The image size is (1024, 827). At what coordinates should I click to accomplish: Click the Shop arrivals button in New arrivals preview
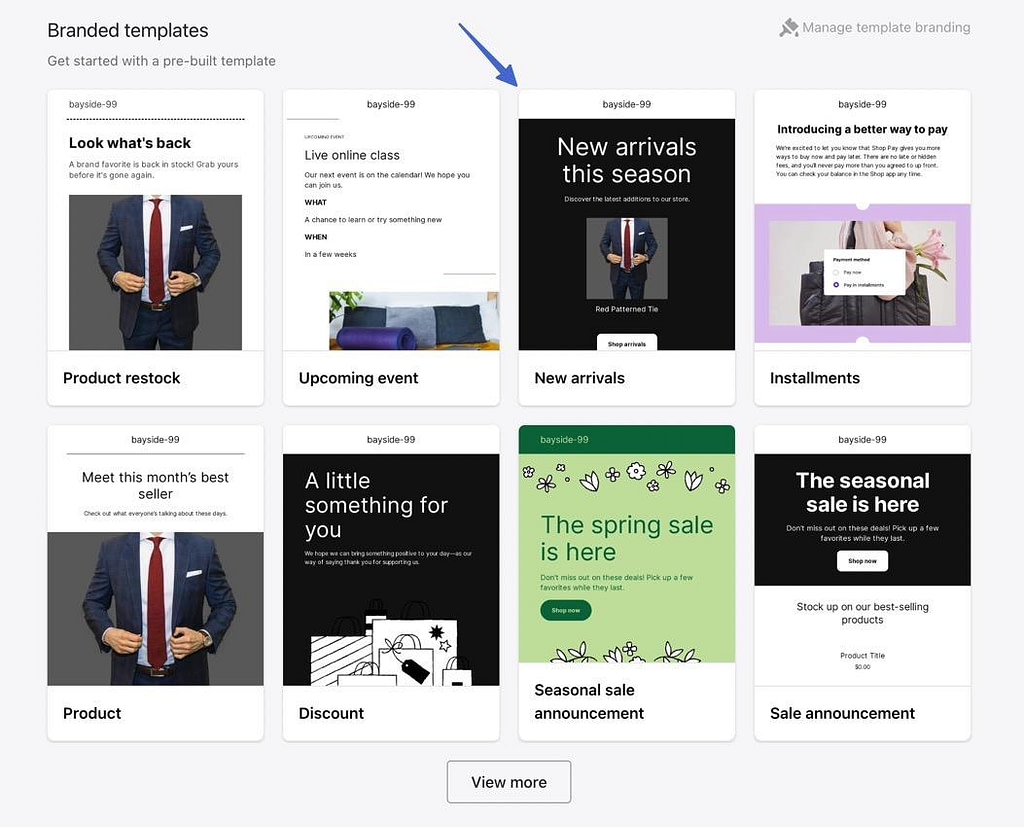tap(626, 343)
